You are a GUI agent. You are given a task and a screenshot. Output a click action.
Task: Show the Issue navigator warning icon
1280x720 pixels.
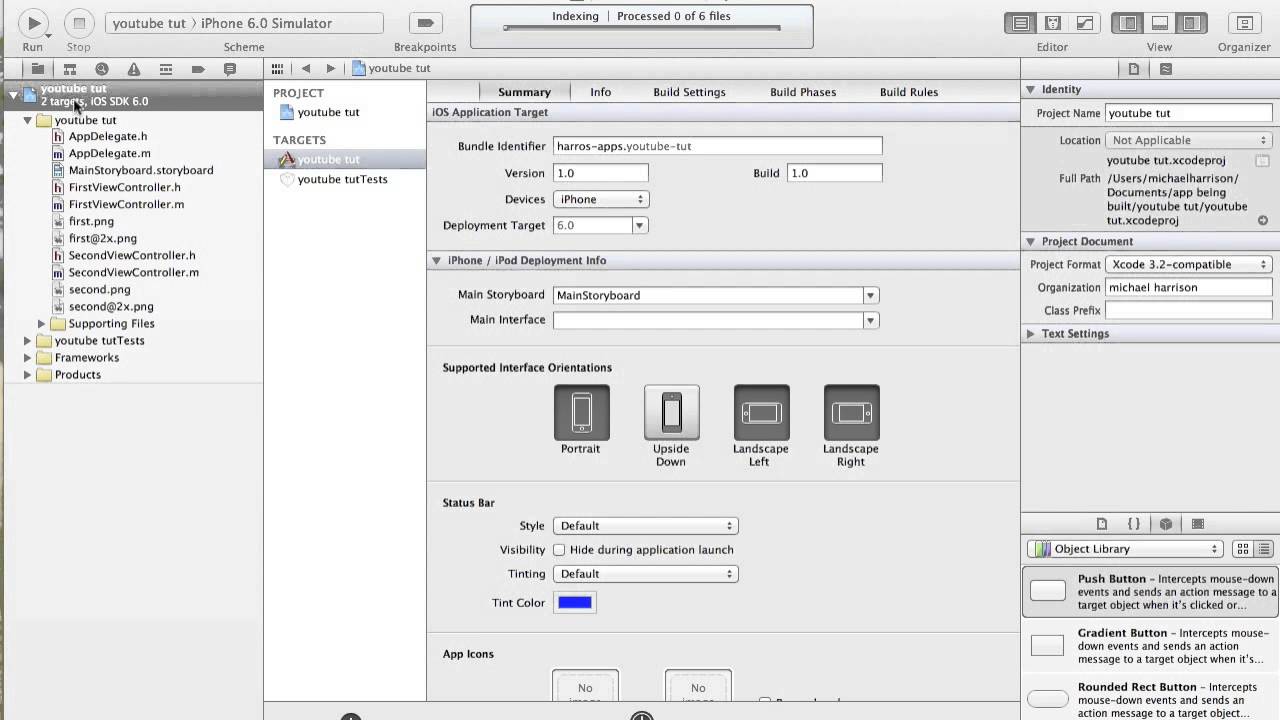coord(133,69)
